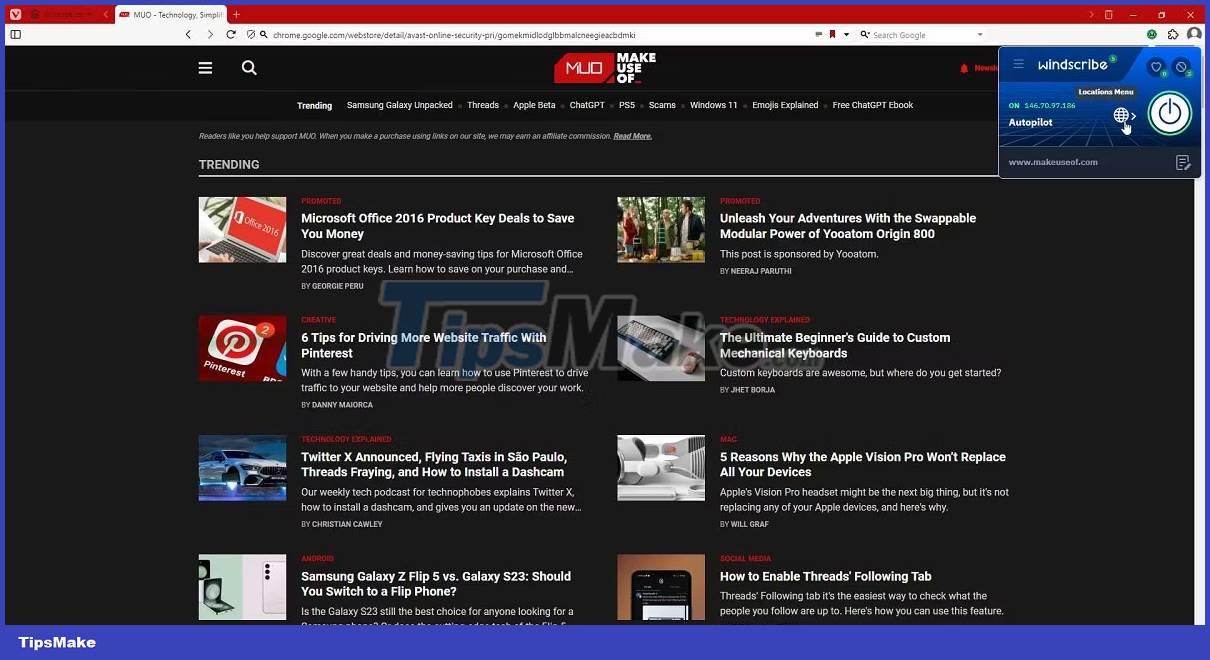This screenshot has width=1210, height=660.
Task: Open the bookmark dropdown arrow in address bar
Action: (x=845, y=34)
